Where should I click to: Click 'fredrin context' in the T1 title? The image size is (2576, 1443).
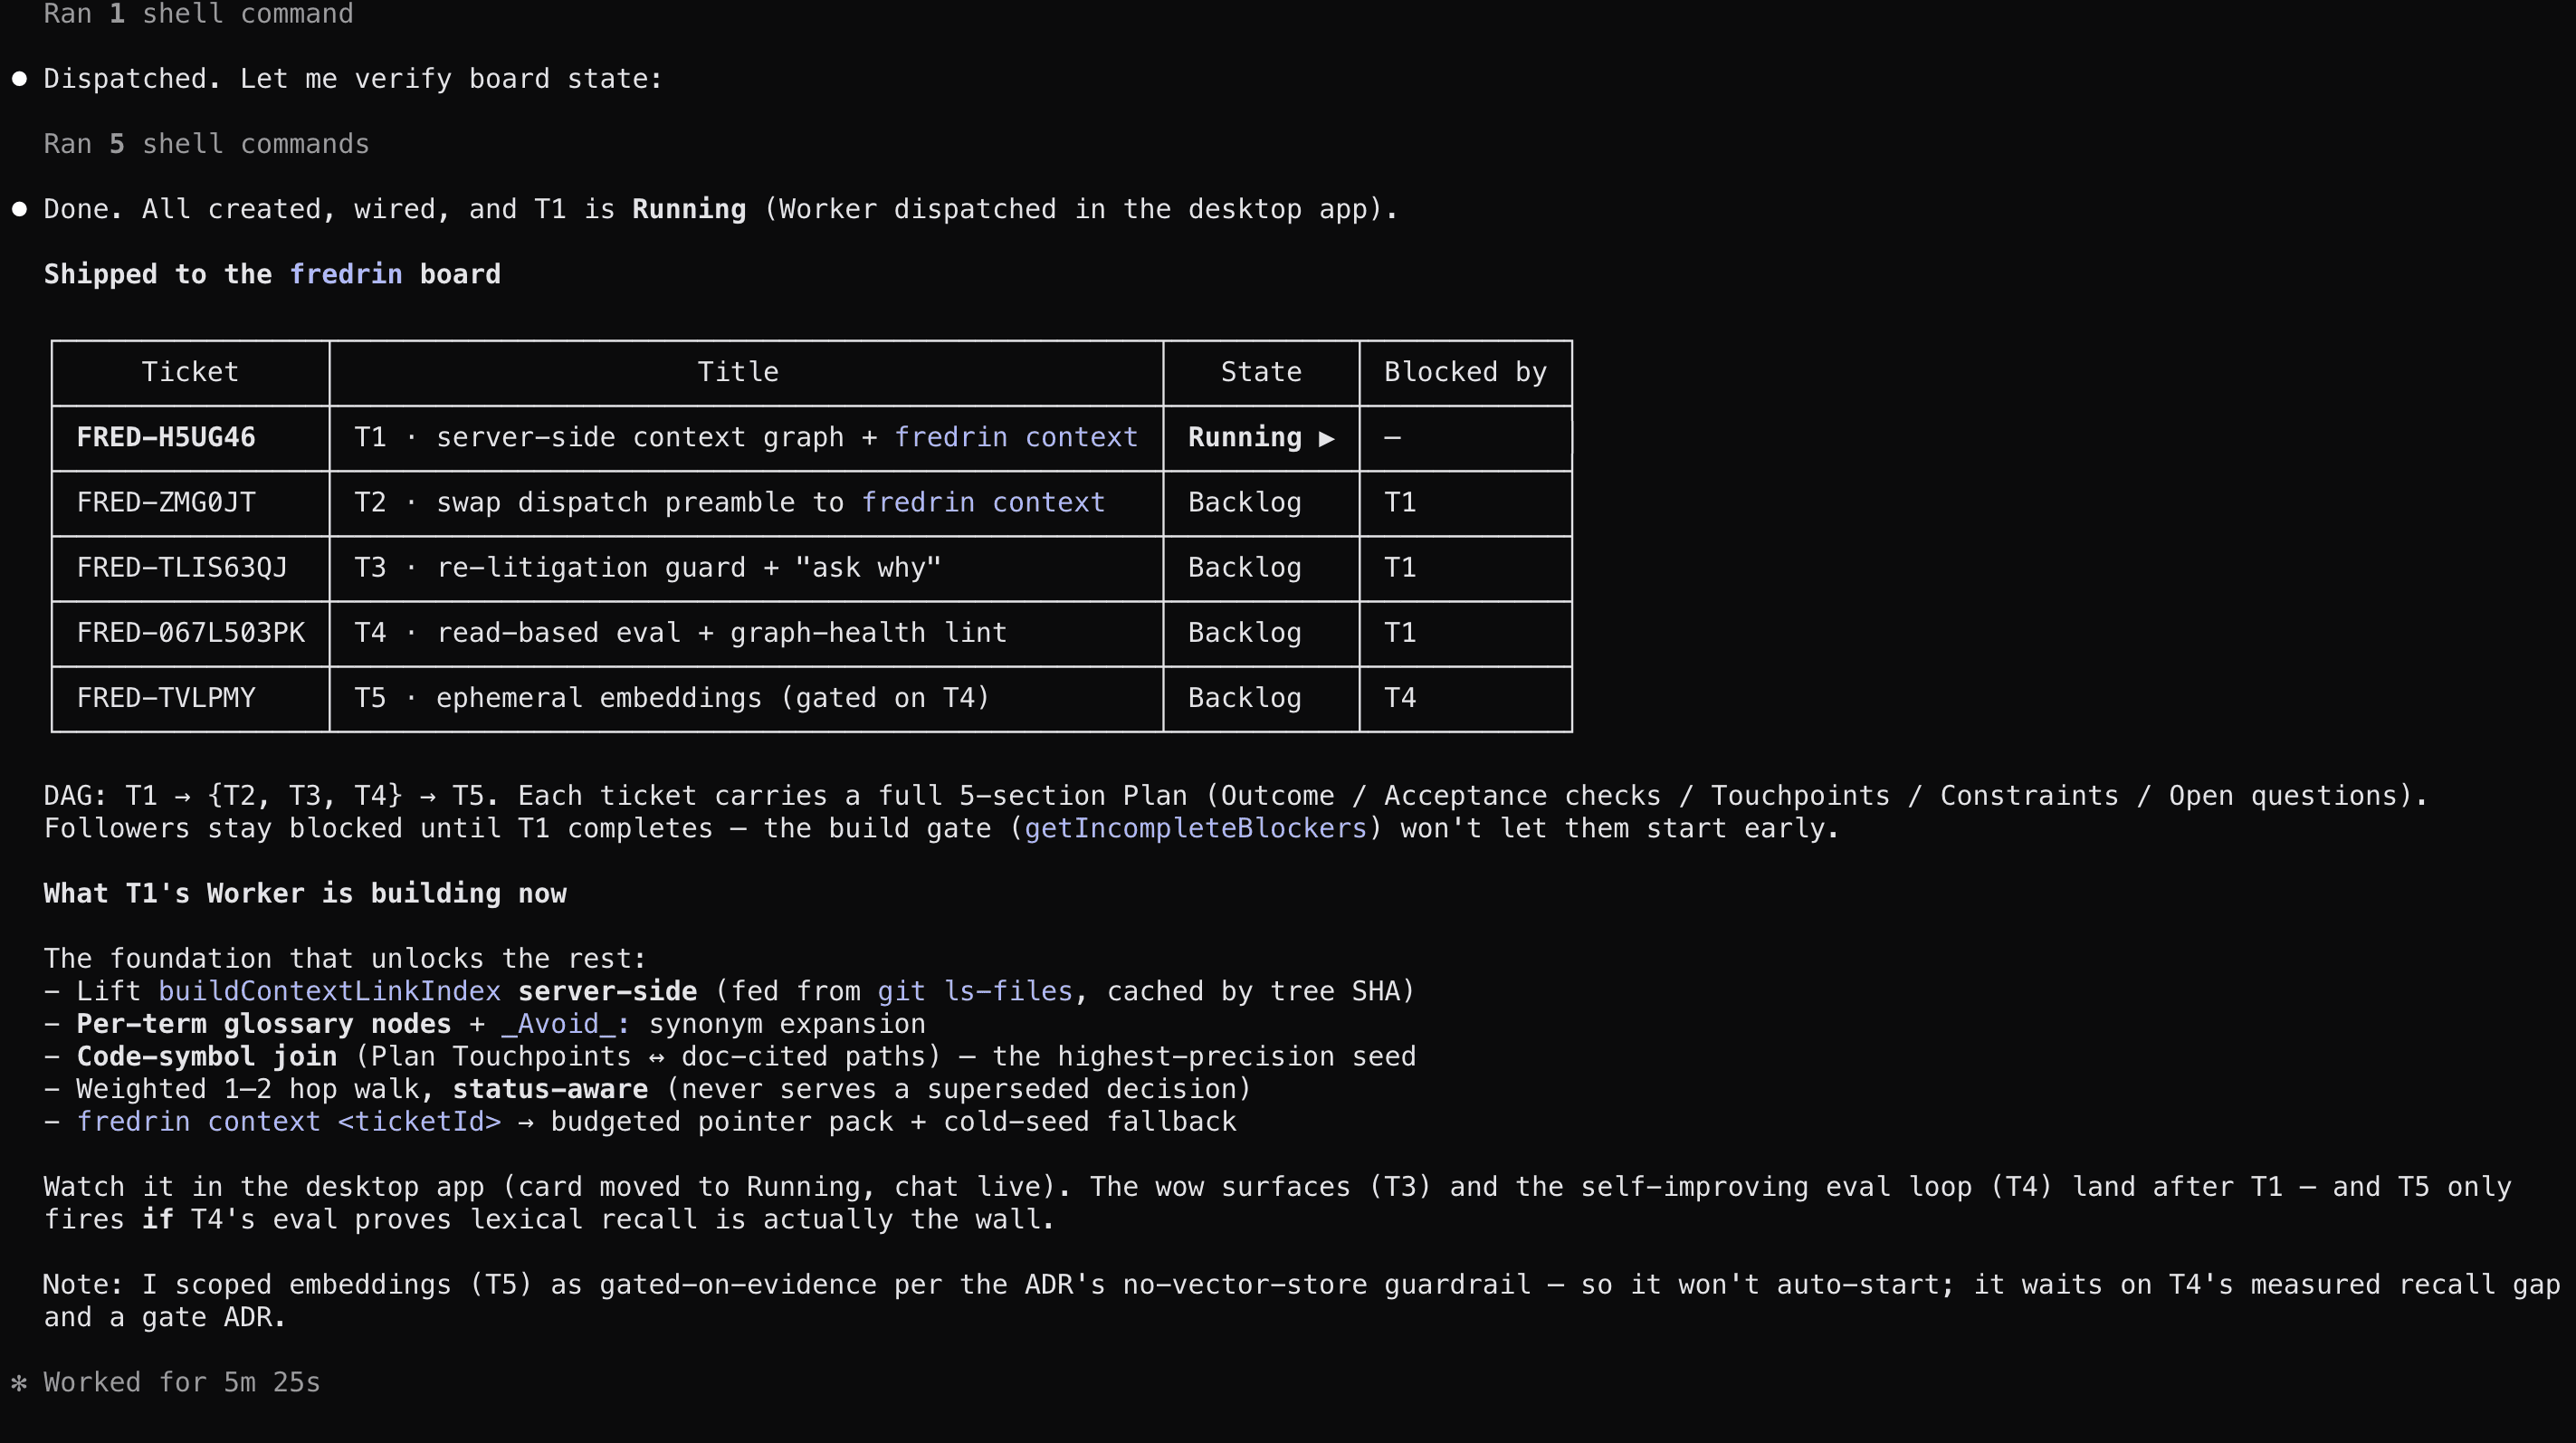point(1016,437)
